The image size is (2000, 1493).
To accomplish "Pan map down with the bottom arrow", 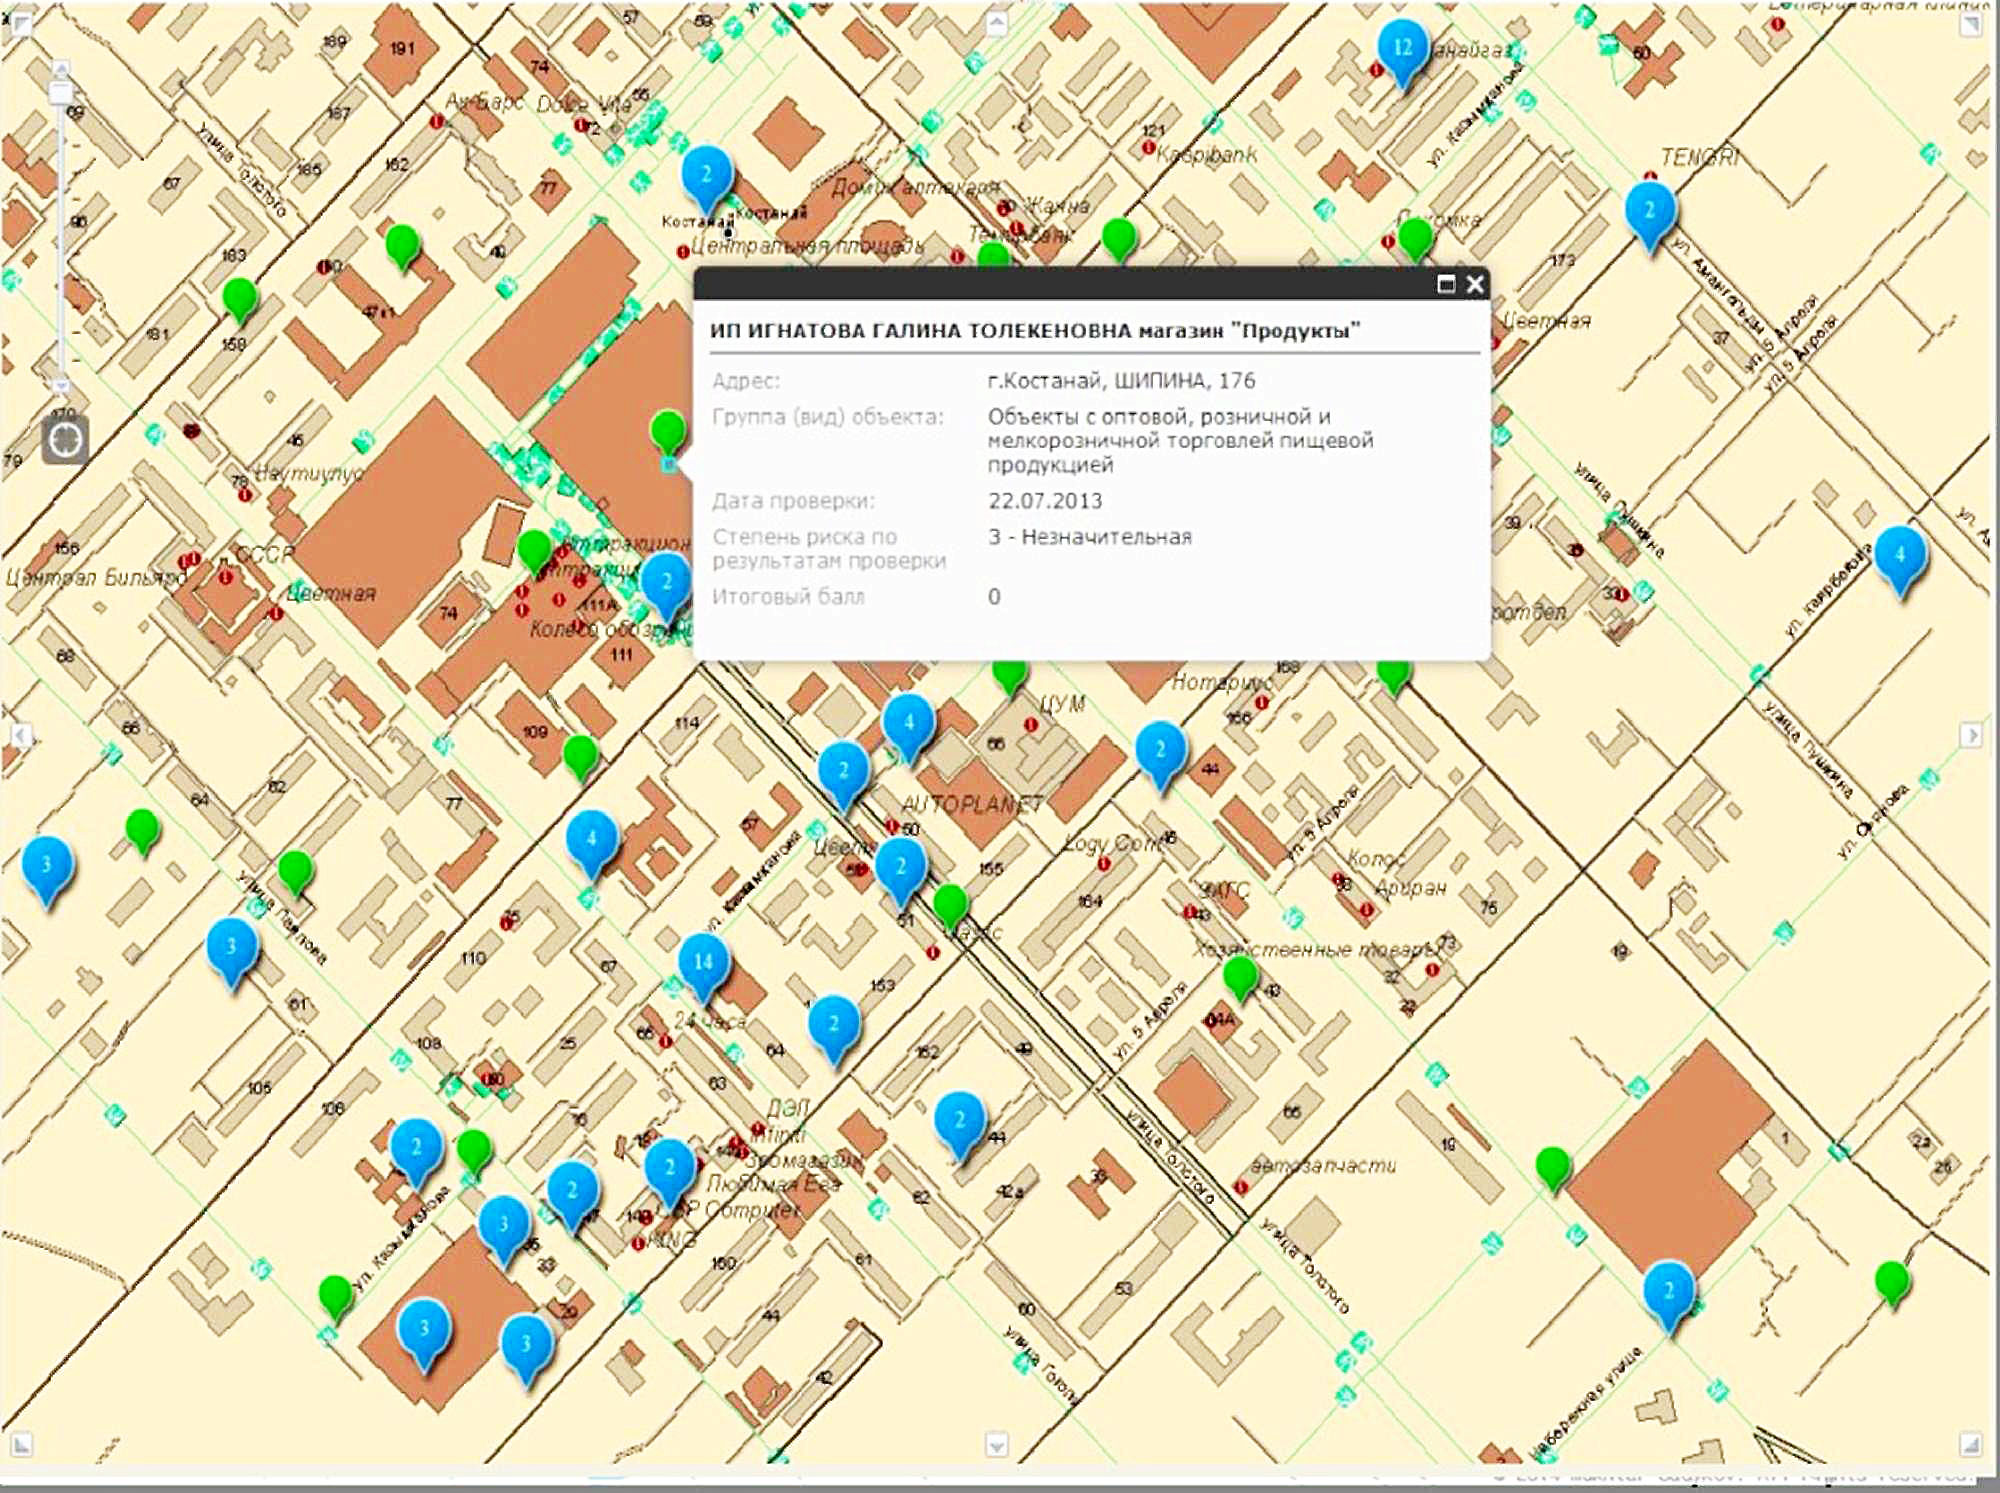I will (x=996, y=1444).
